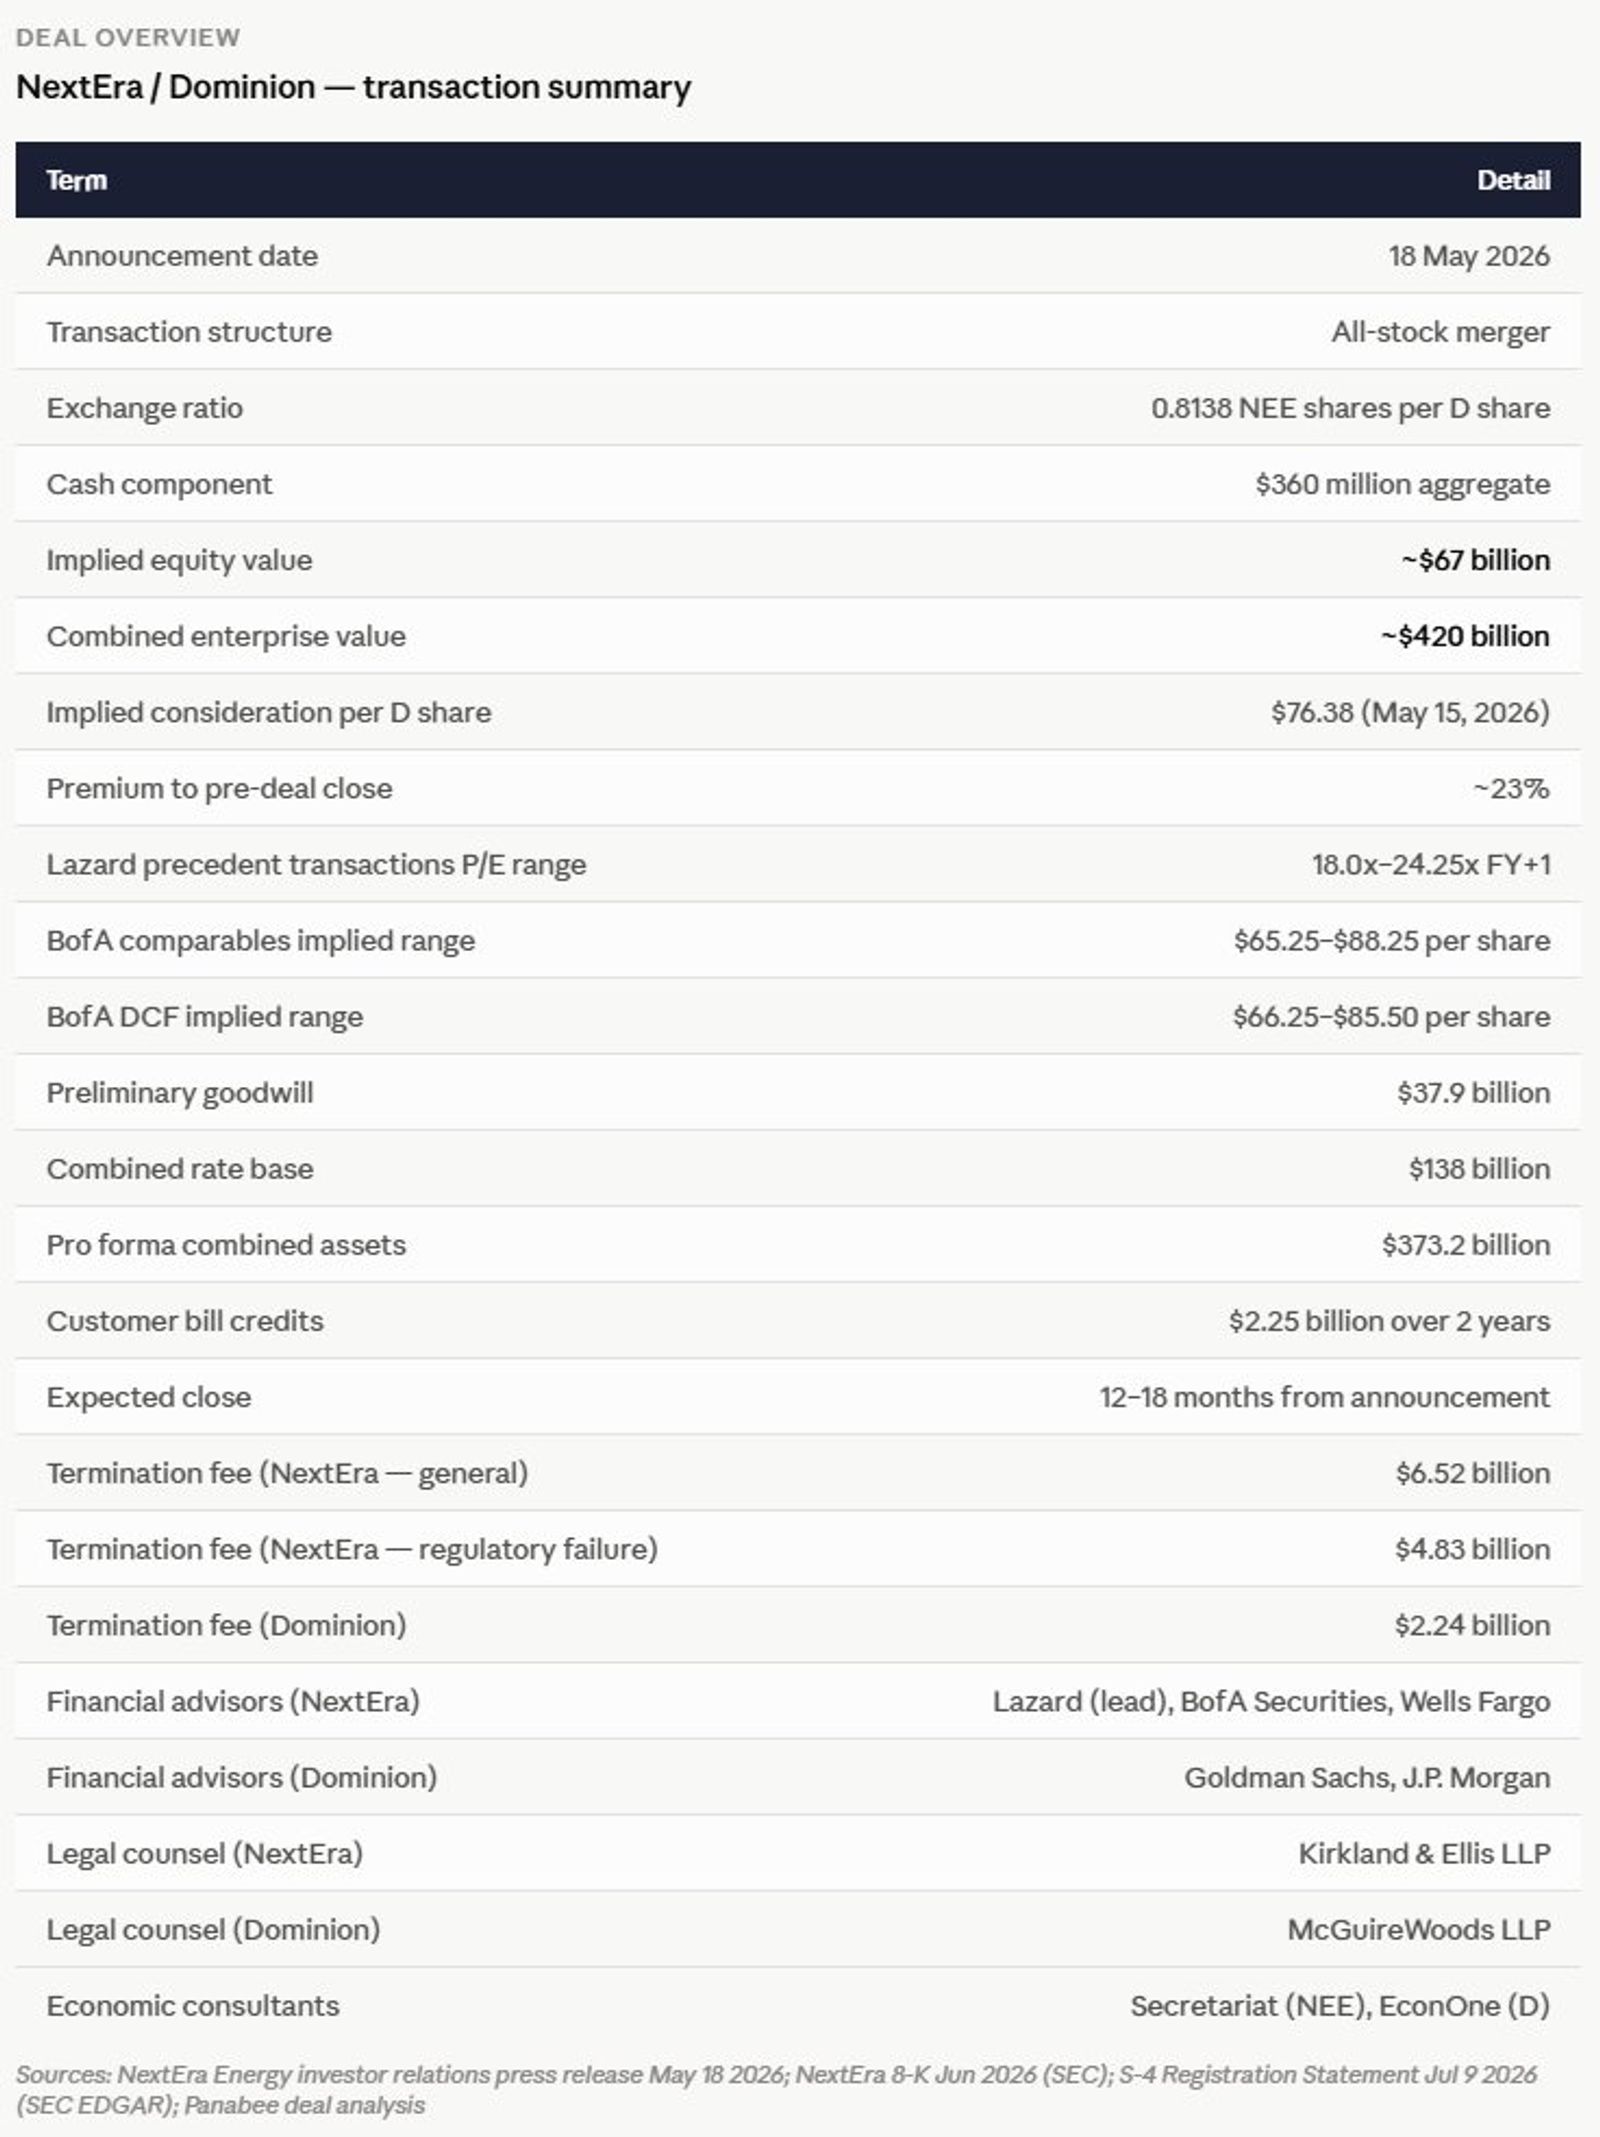Screen dimensions: 1600x2137
Task: Select the McGuireWoods LLP value
Action: [x=1419, y=1929]
